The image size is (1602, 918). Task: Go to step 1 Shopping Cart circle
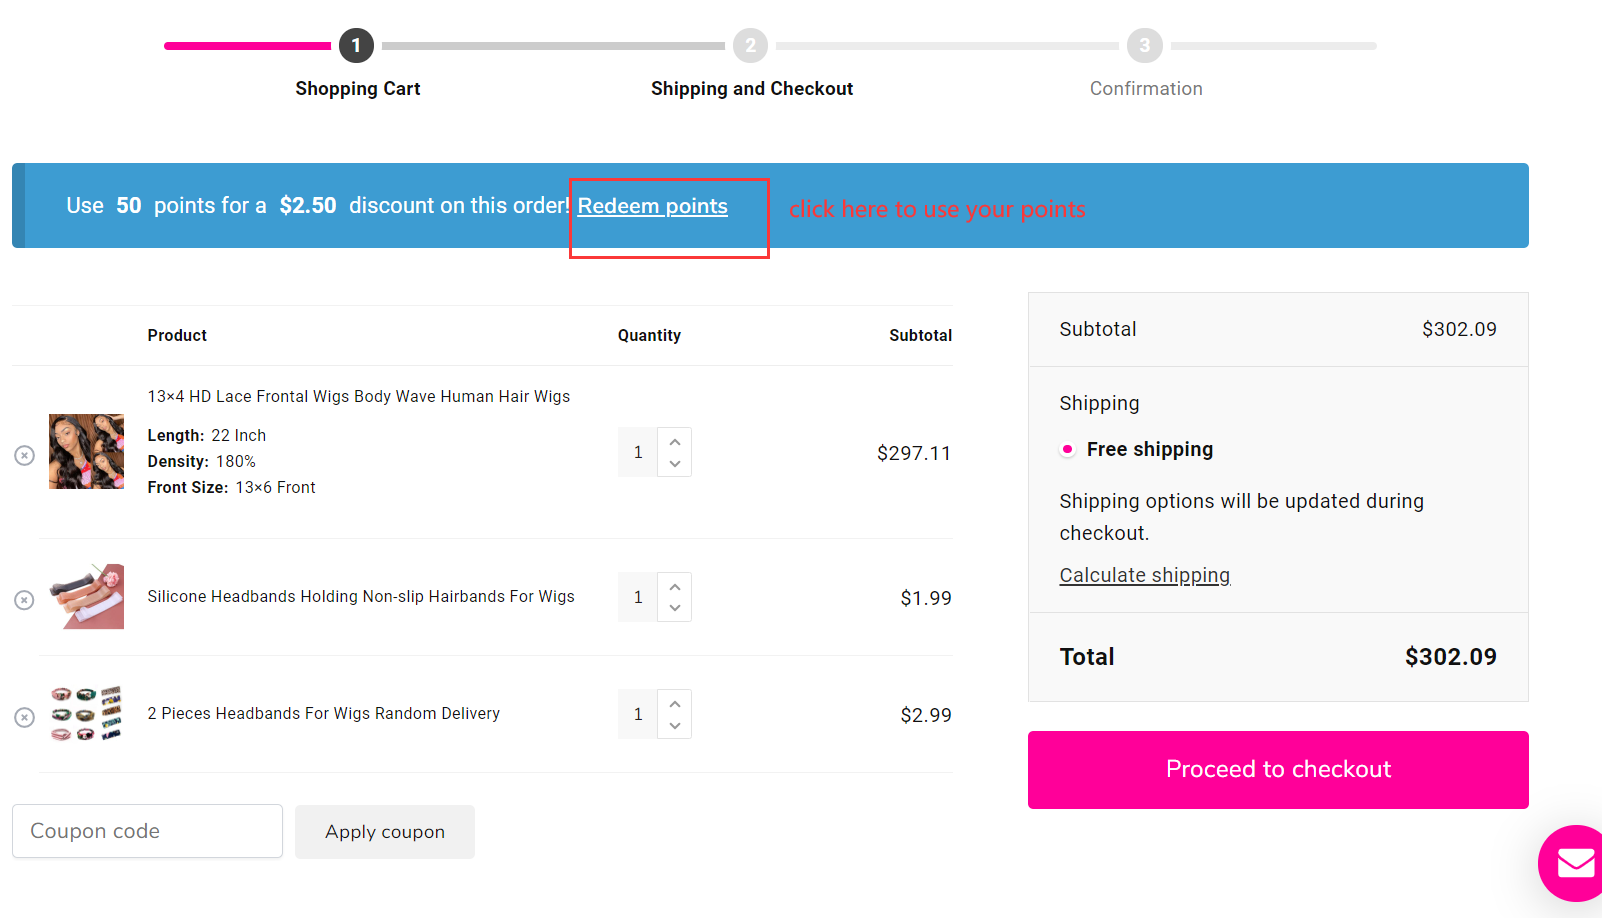356,46
